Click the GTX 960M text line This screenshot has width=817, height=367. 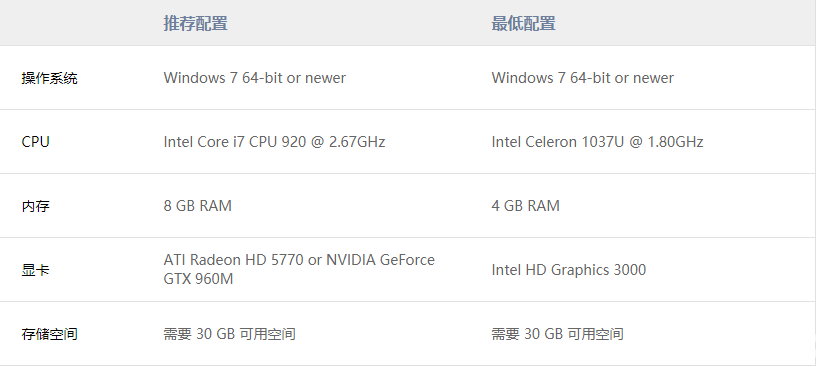click(198, 279)
